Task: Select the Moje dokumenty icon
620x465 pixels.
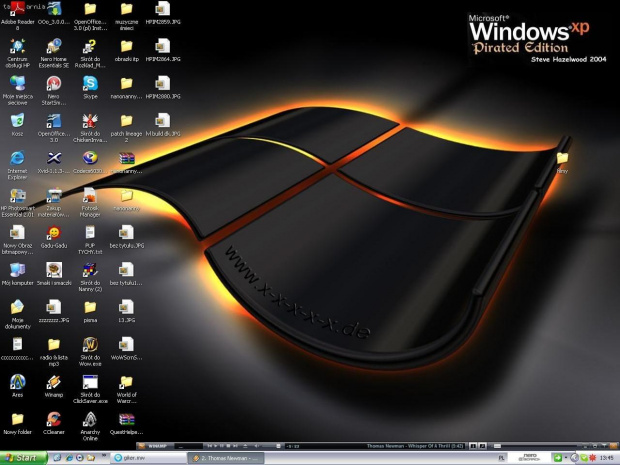Action: [17, 314]
